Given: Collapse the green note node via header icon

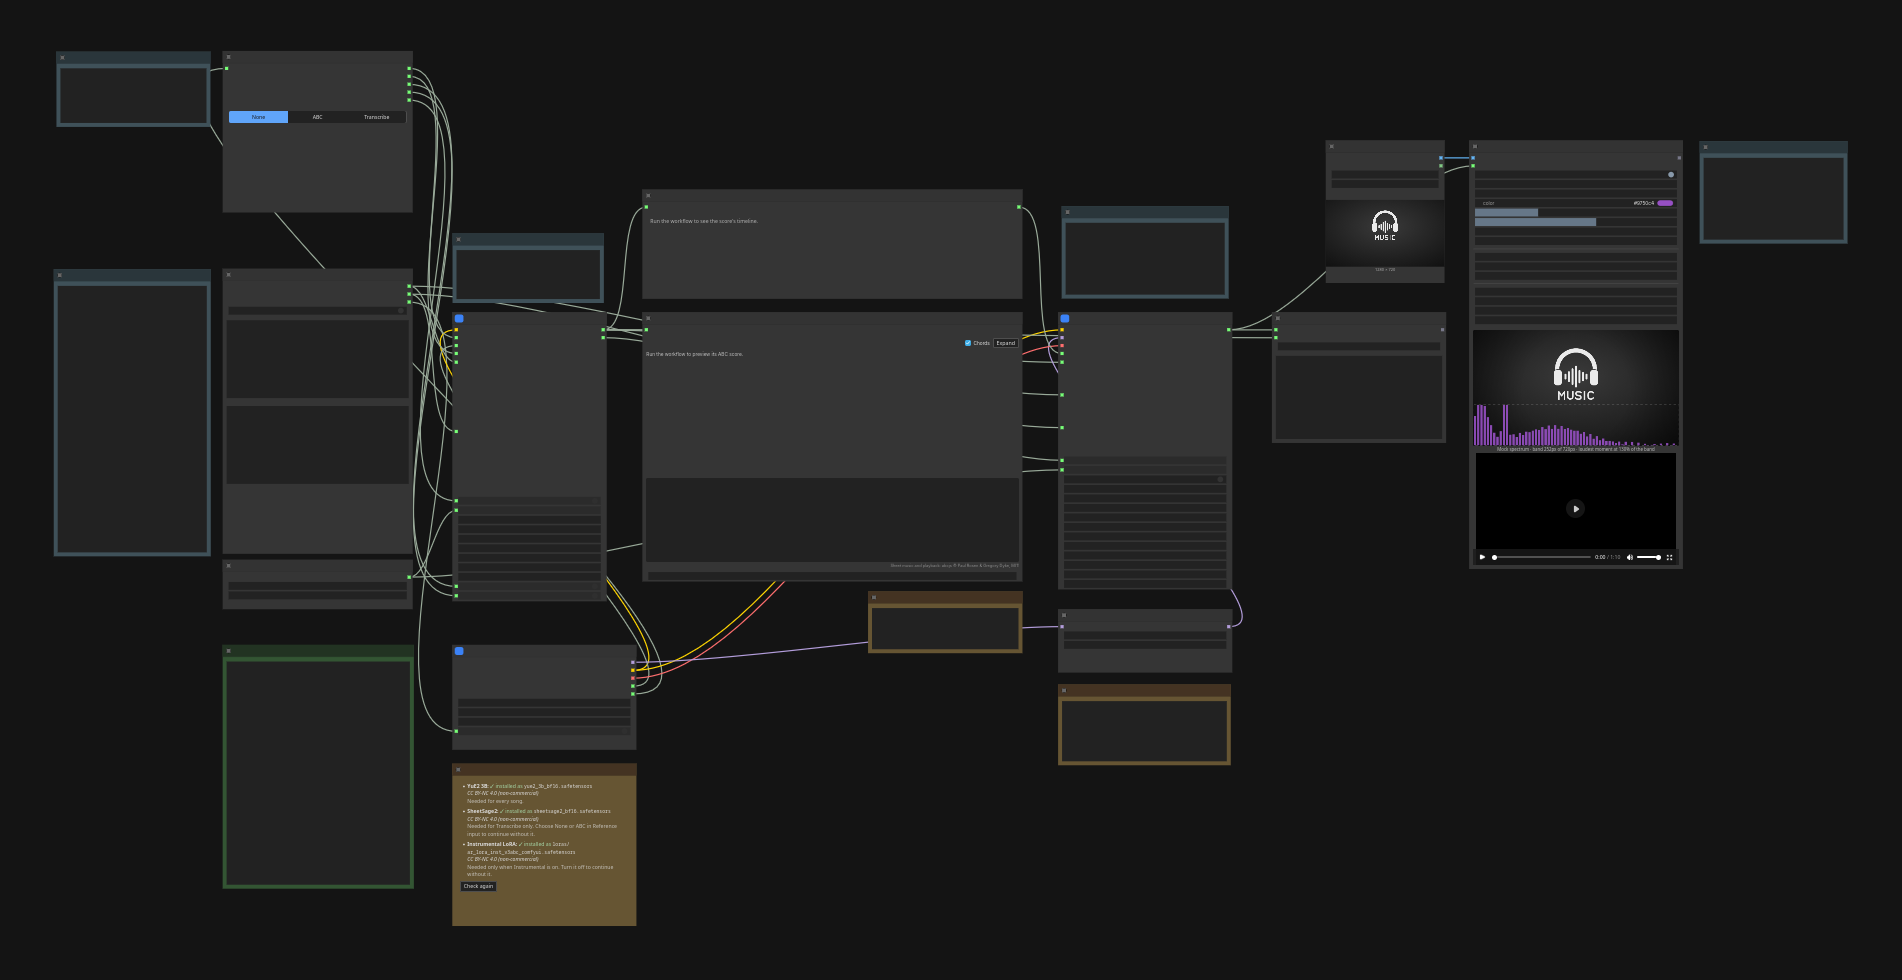Looking at the screenshot, I should click(228, 650).
